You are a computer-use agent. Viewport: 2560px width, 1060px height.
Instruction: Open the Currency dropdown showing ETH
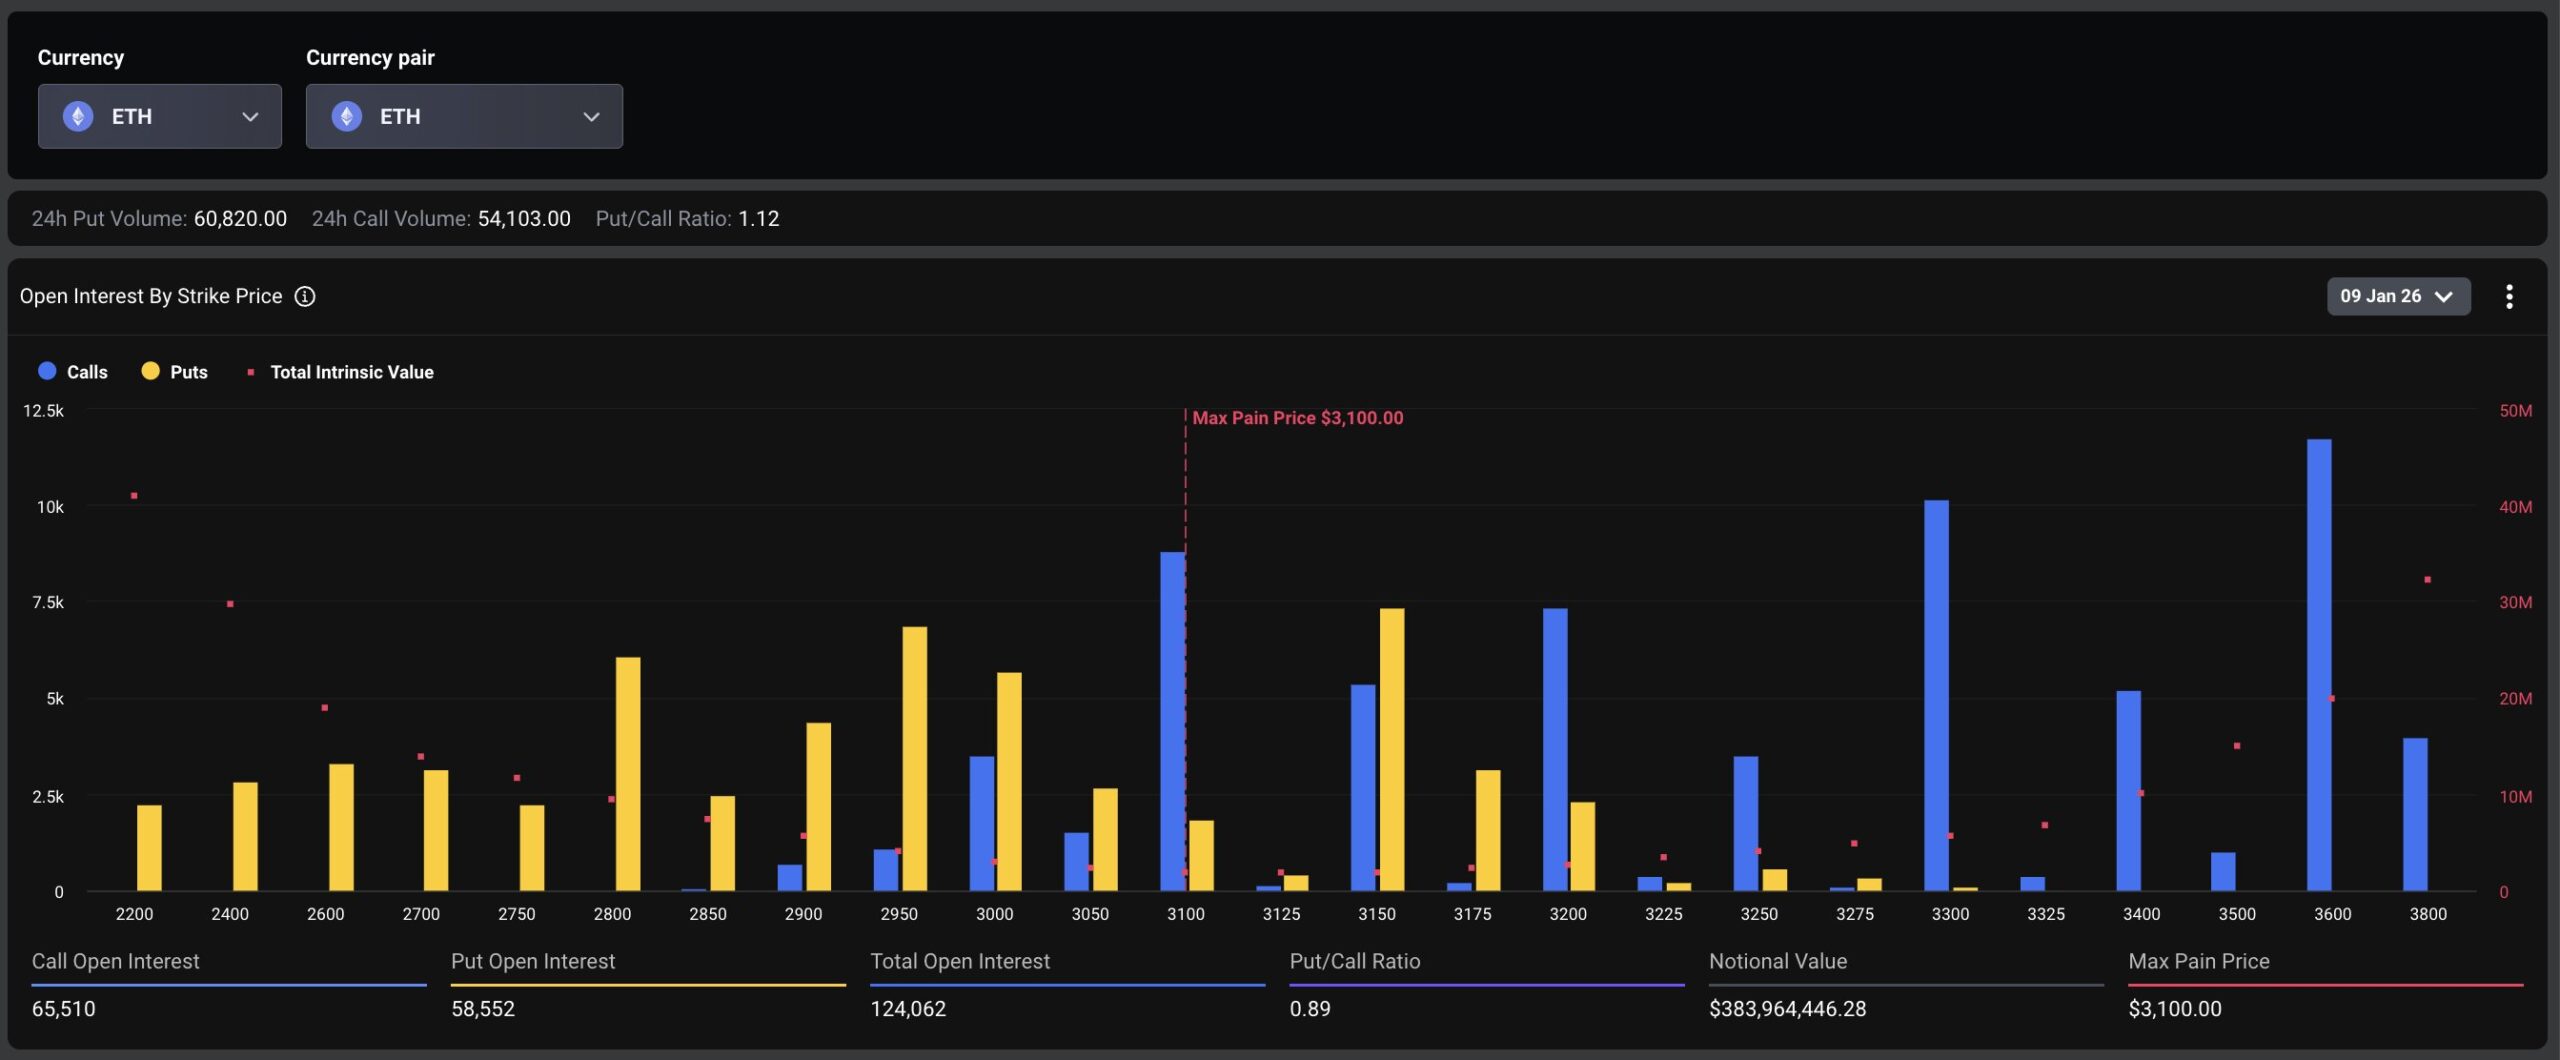pos(160,116)
